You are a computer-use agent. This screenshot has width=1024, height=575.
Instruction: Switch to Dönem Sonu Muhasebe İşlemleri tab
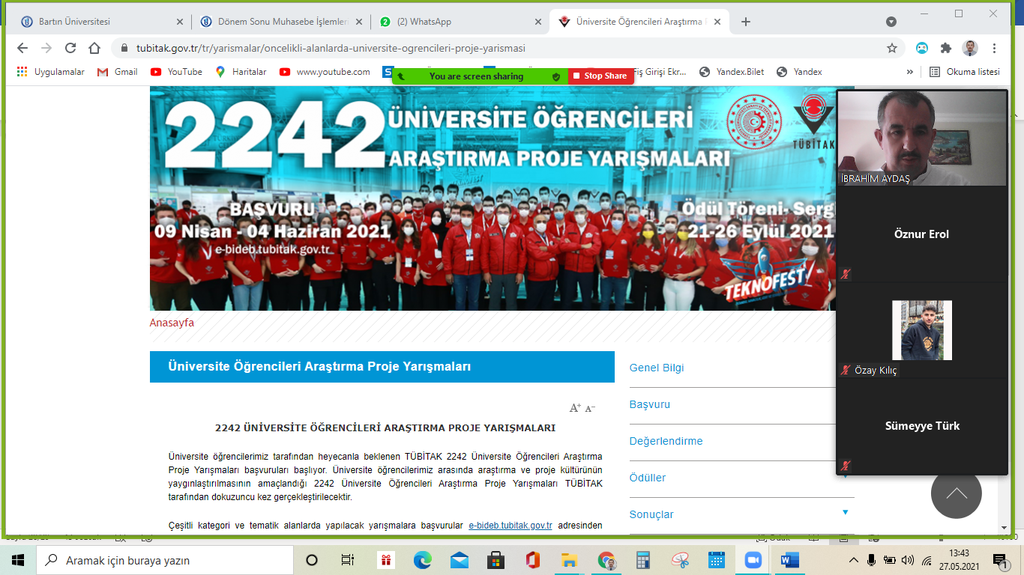click(281, 22)
